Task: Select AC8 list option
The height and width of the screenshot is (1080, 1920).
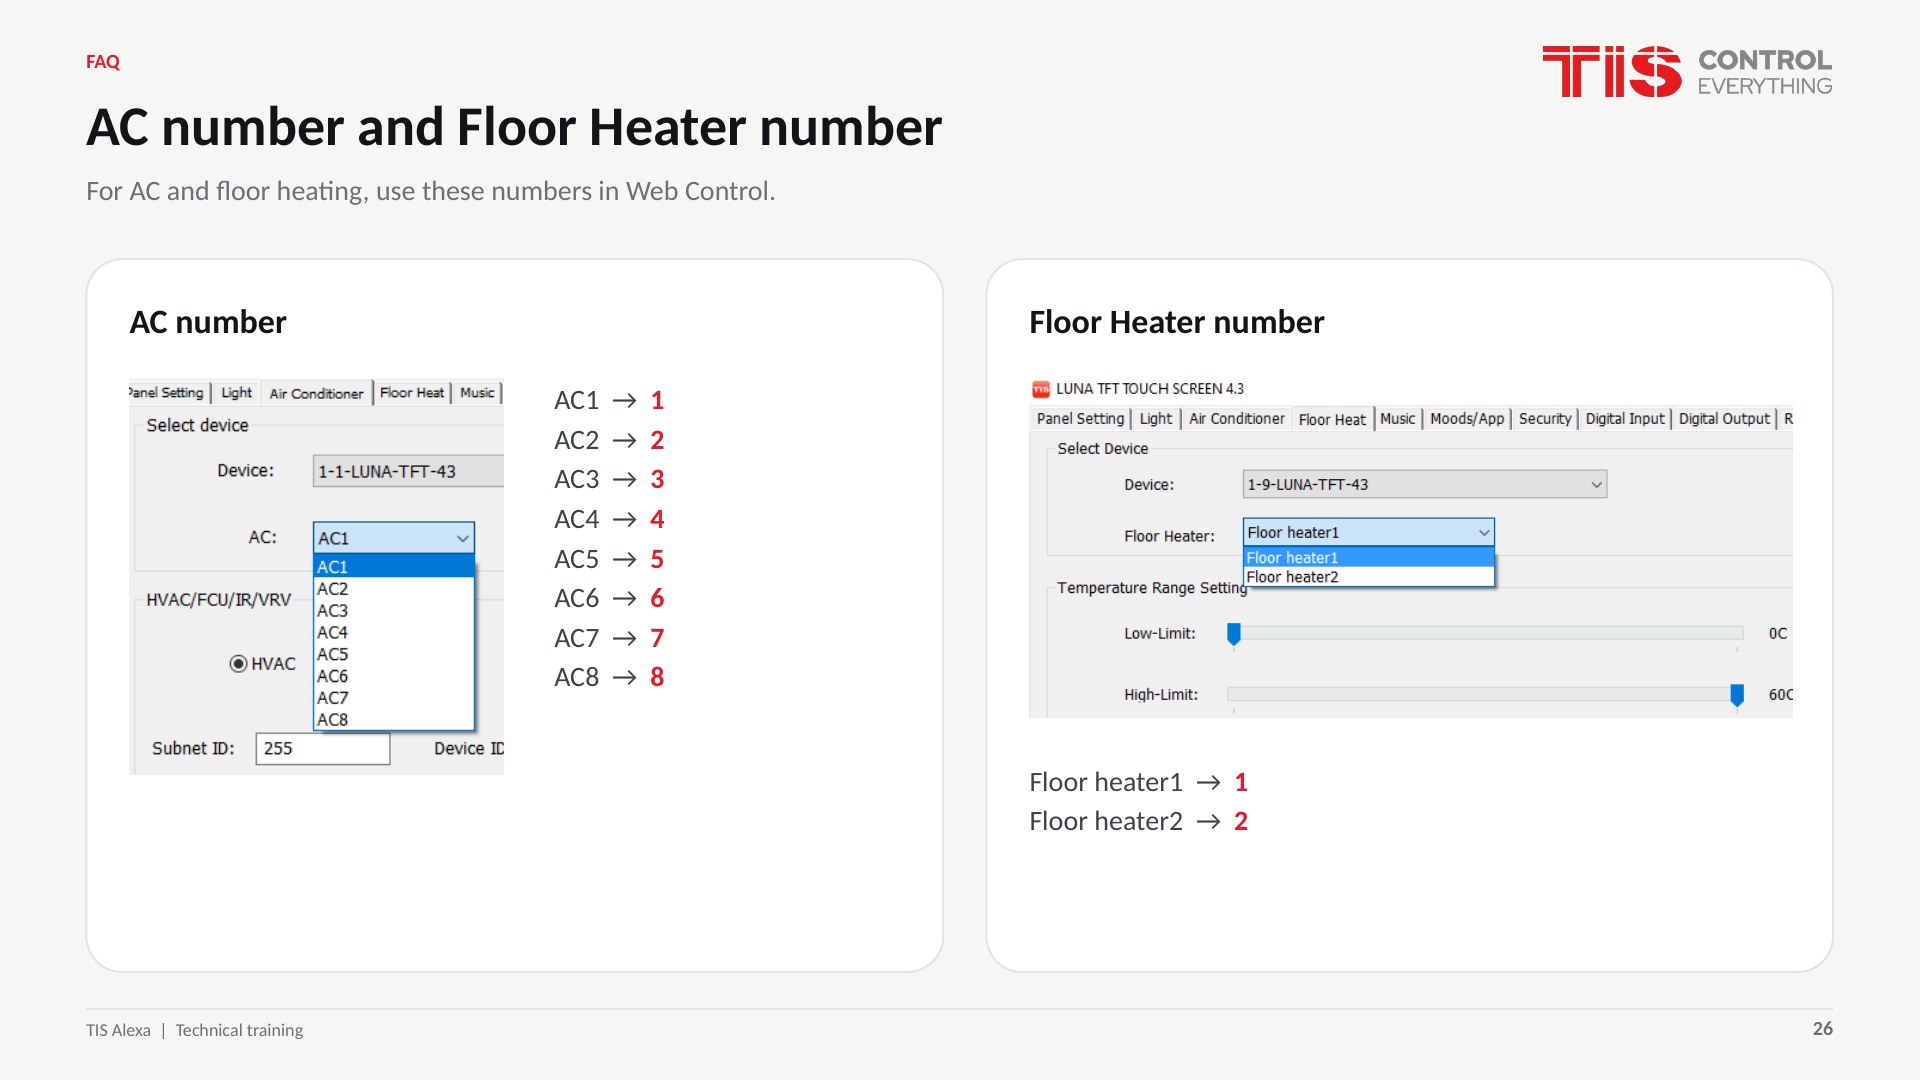Action: 393,720
